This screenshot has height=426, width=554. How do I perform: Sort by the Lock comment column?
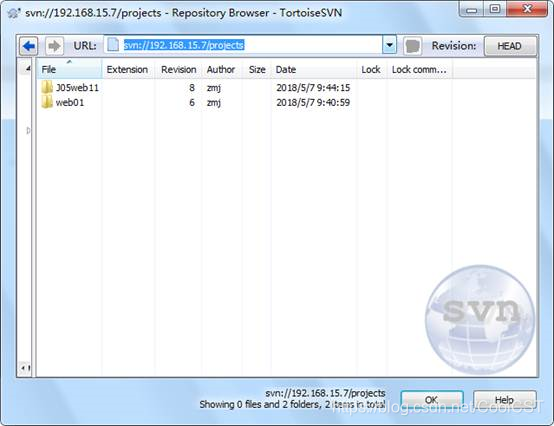click(419, 69)
